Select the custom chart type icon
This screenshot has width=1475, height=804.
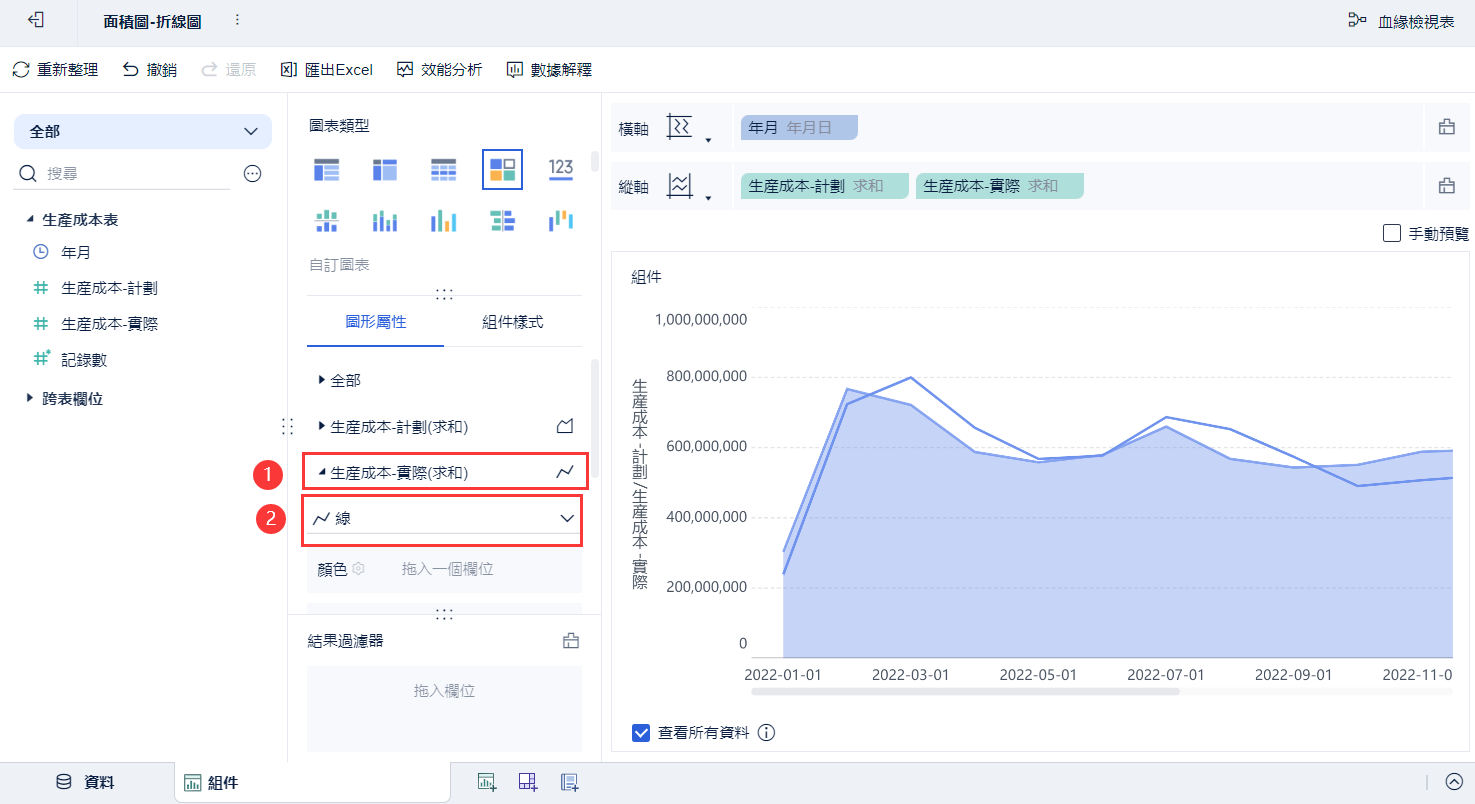coord(502,170)
